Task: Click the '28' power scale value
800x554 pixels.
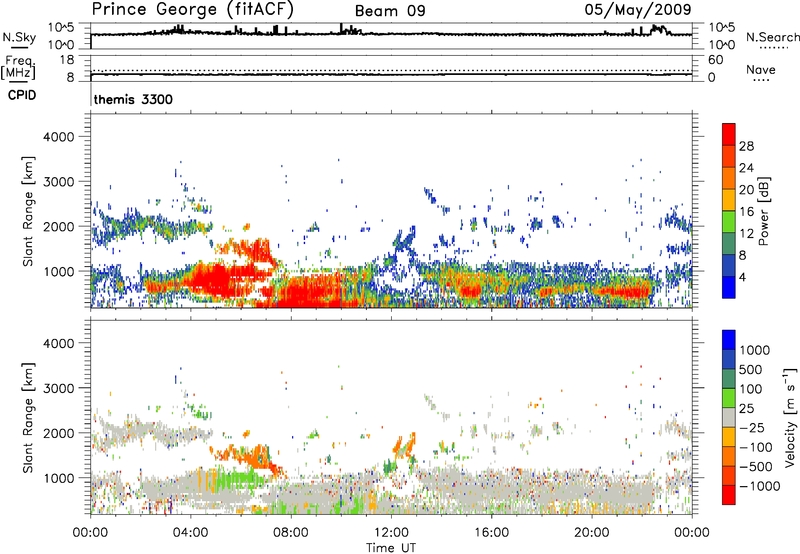Action: pos(746,146)
